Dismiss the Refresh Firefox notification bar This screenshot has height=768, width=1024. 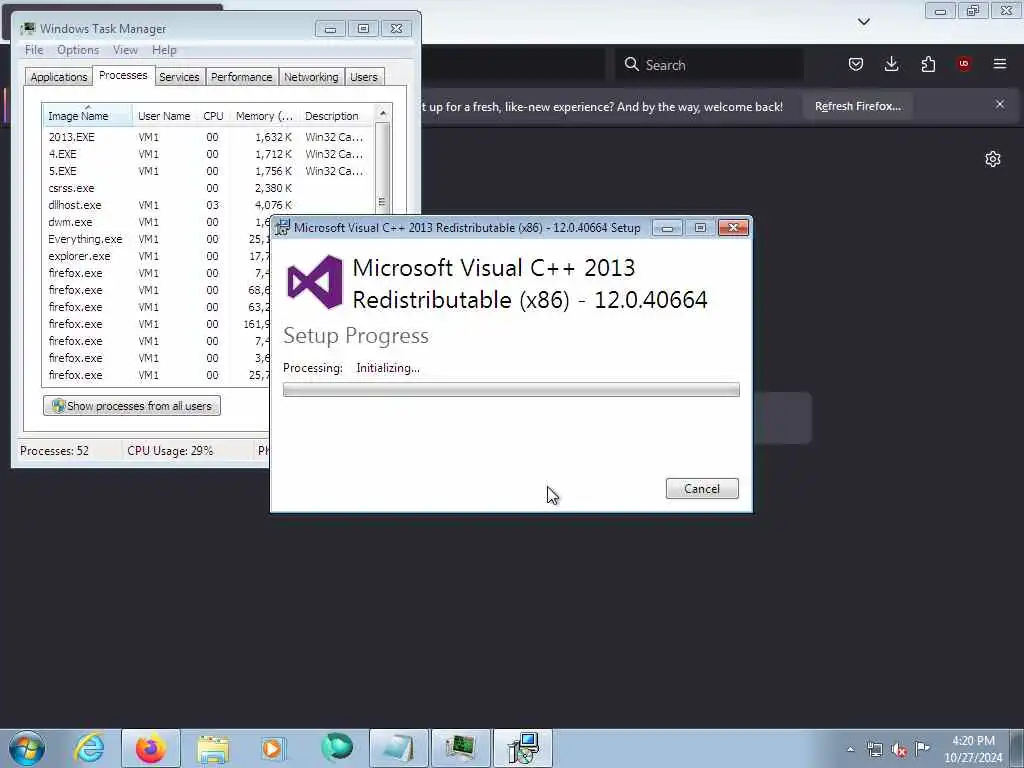coord(1000,104)
